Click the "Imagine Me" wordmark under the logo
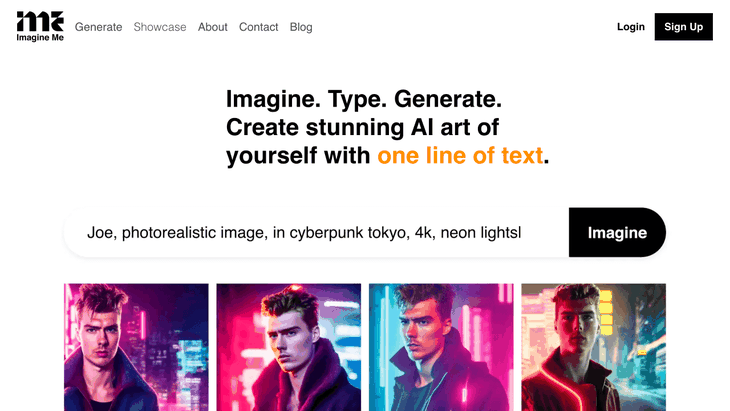Screen dimensions: 730x411 click(x=40, y=38)
